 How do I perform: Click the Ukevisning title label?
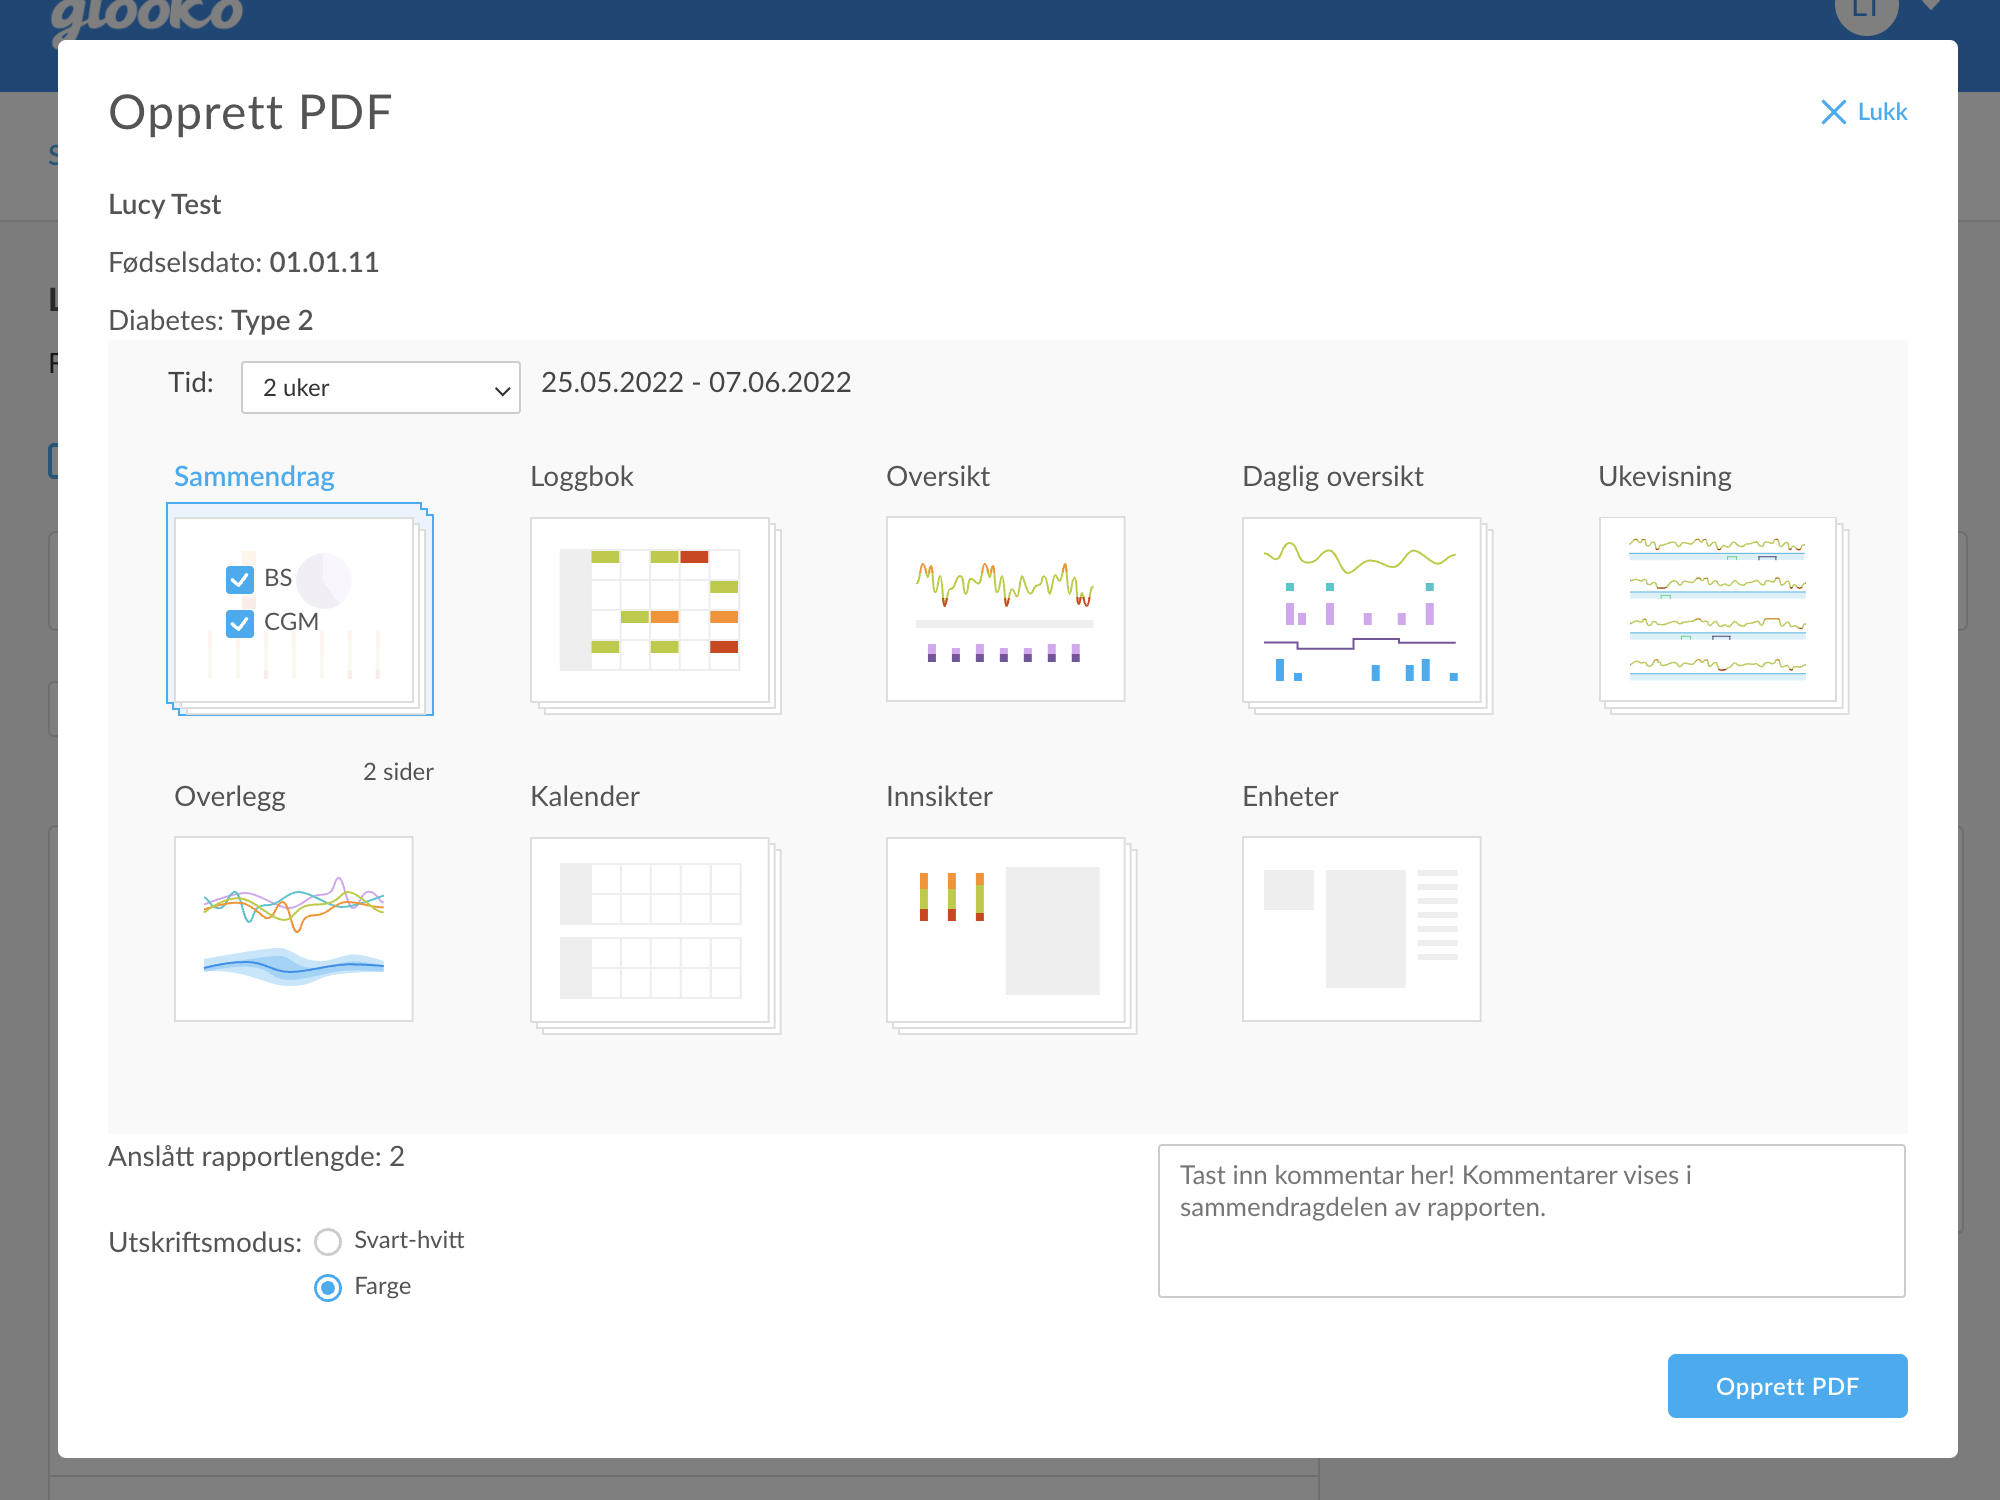pos(1665,476)
